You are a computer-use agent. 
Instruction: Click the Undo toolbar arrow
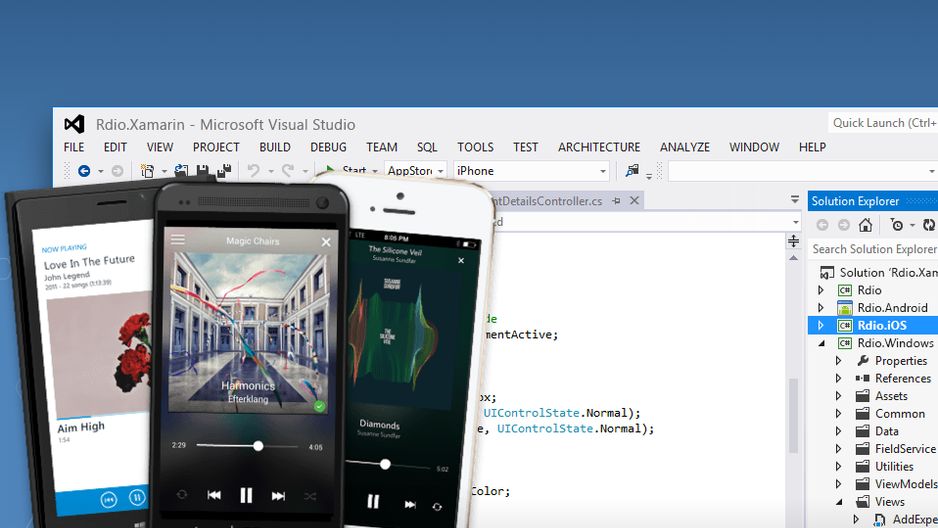(254, 171)
